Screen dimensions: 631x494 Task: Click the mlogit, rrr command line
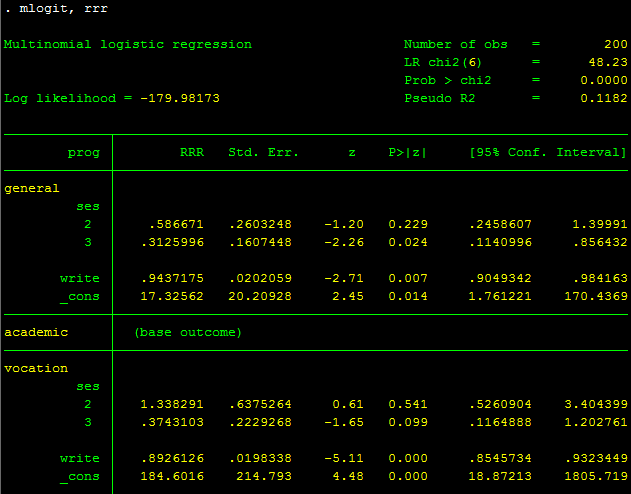[57, 8]
